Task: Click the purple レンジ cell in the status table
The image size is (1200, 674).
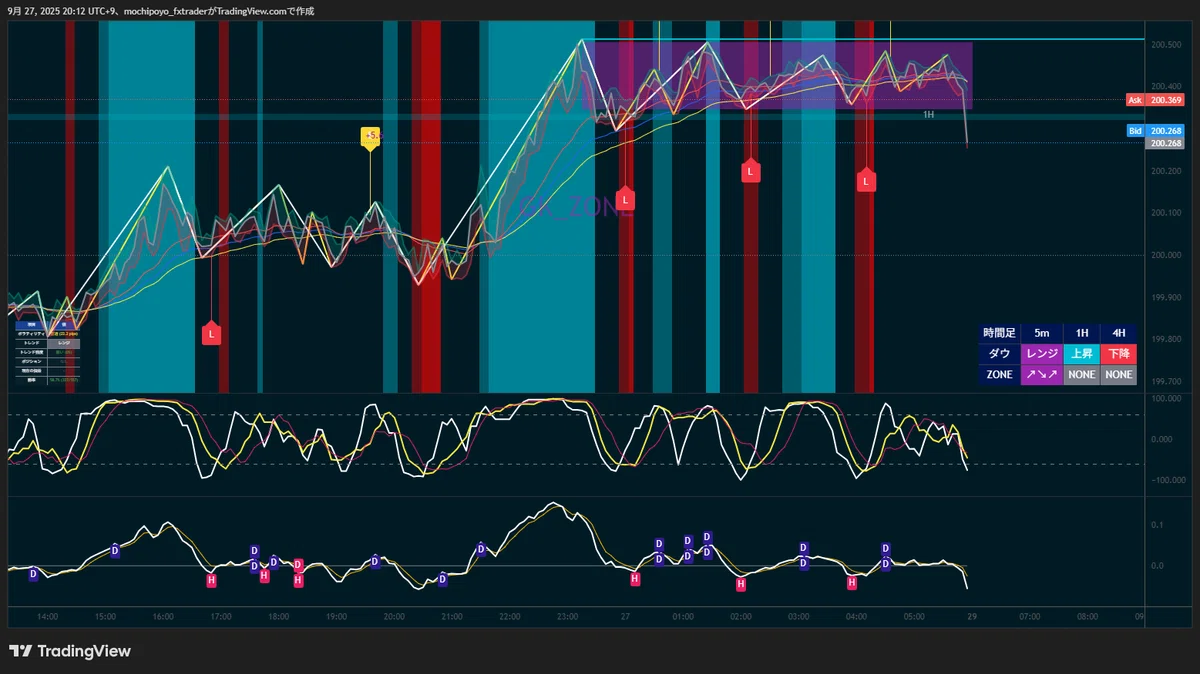Action: [x=1041, y=354]
